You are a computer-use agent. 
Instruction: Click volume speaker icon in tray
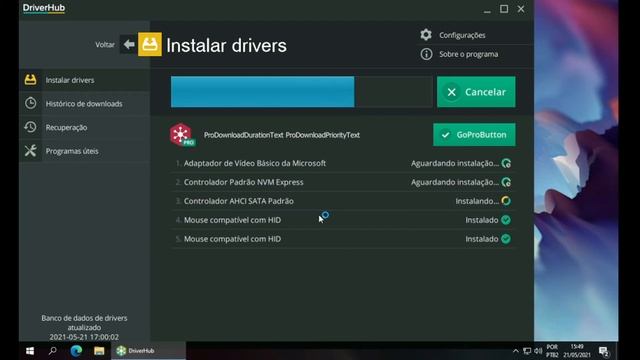(x=538, y=351)
